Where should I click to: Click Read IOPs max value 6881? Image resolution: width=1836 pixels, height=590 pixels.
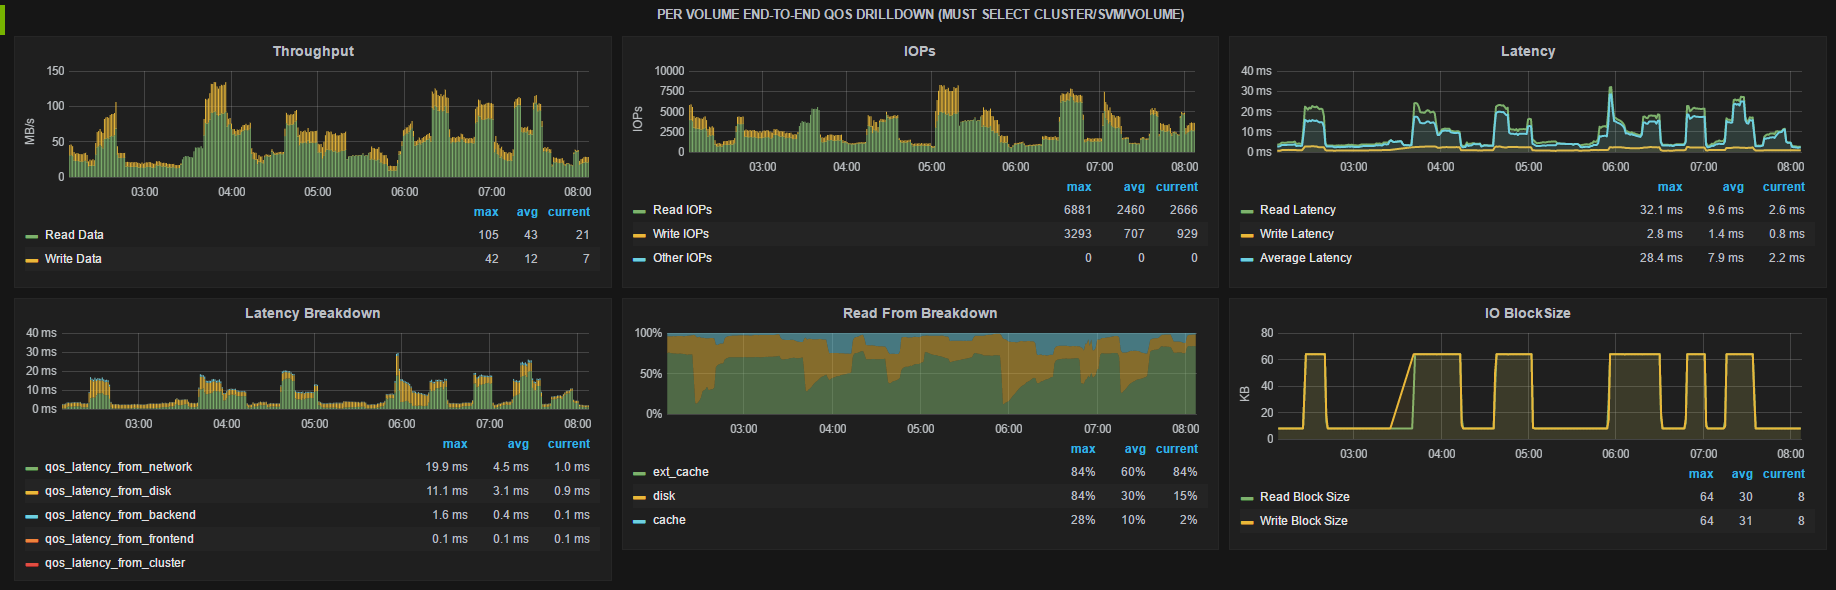pyautogui.click(x=1077, y=210)
